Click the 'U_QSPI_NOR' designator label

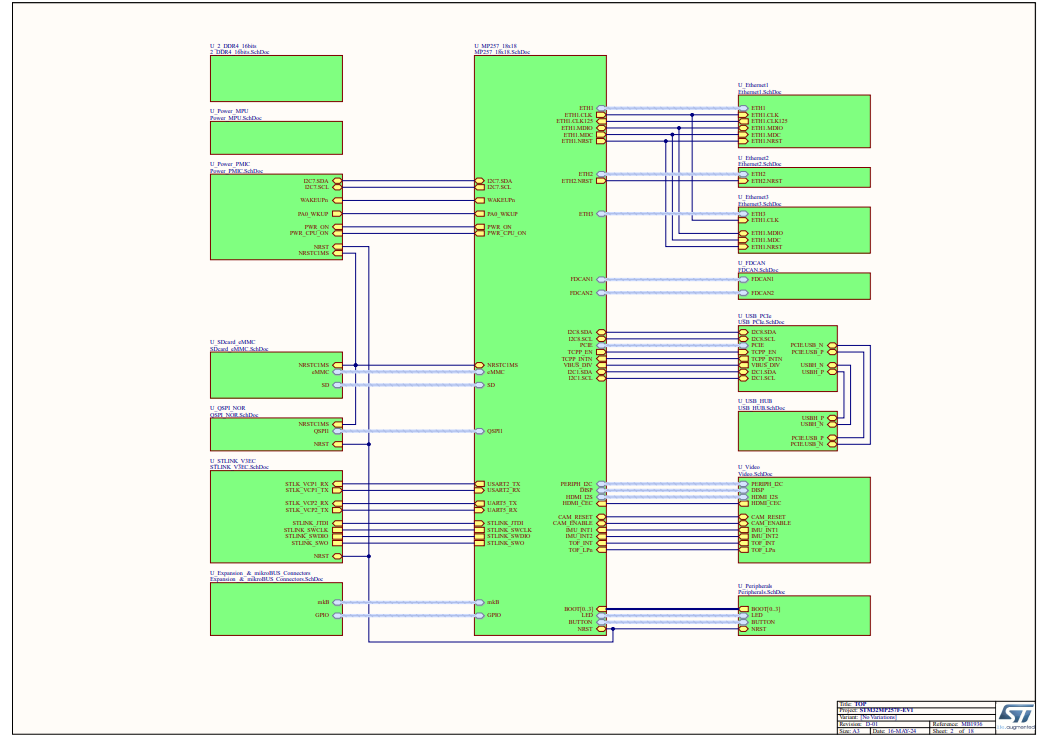tap(227, 408)
